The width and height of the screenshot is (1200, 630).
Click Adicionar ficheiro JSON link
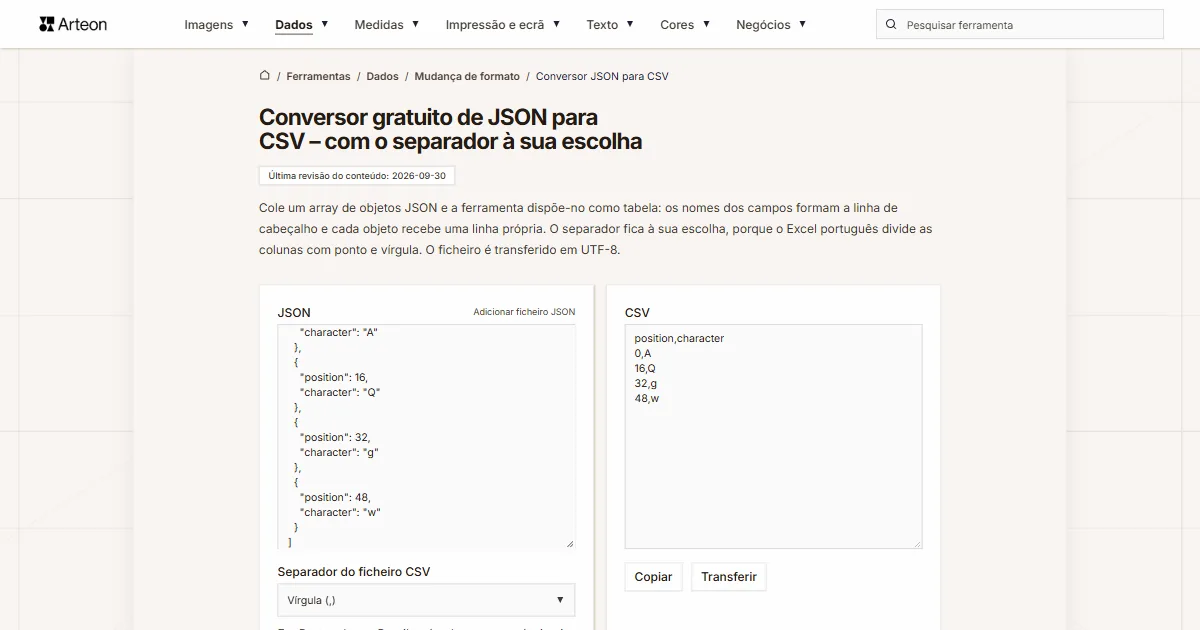[x=524, y=312]
